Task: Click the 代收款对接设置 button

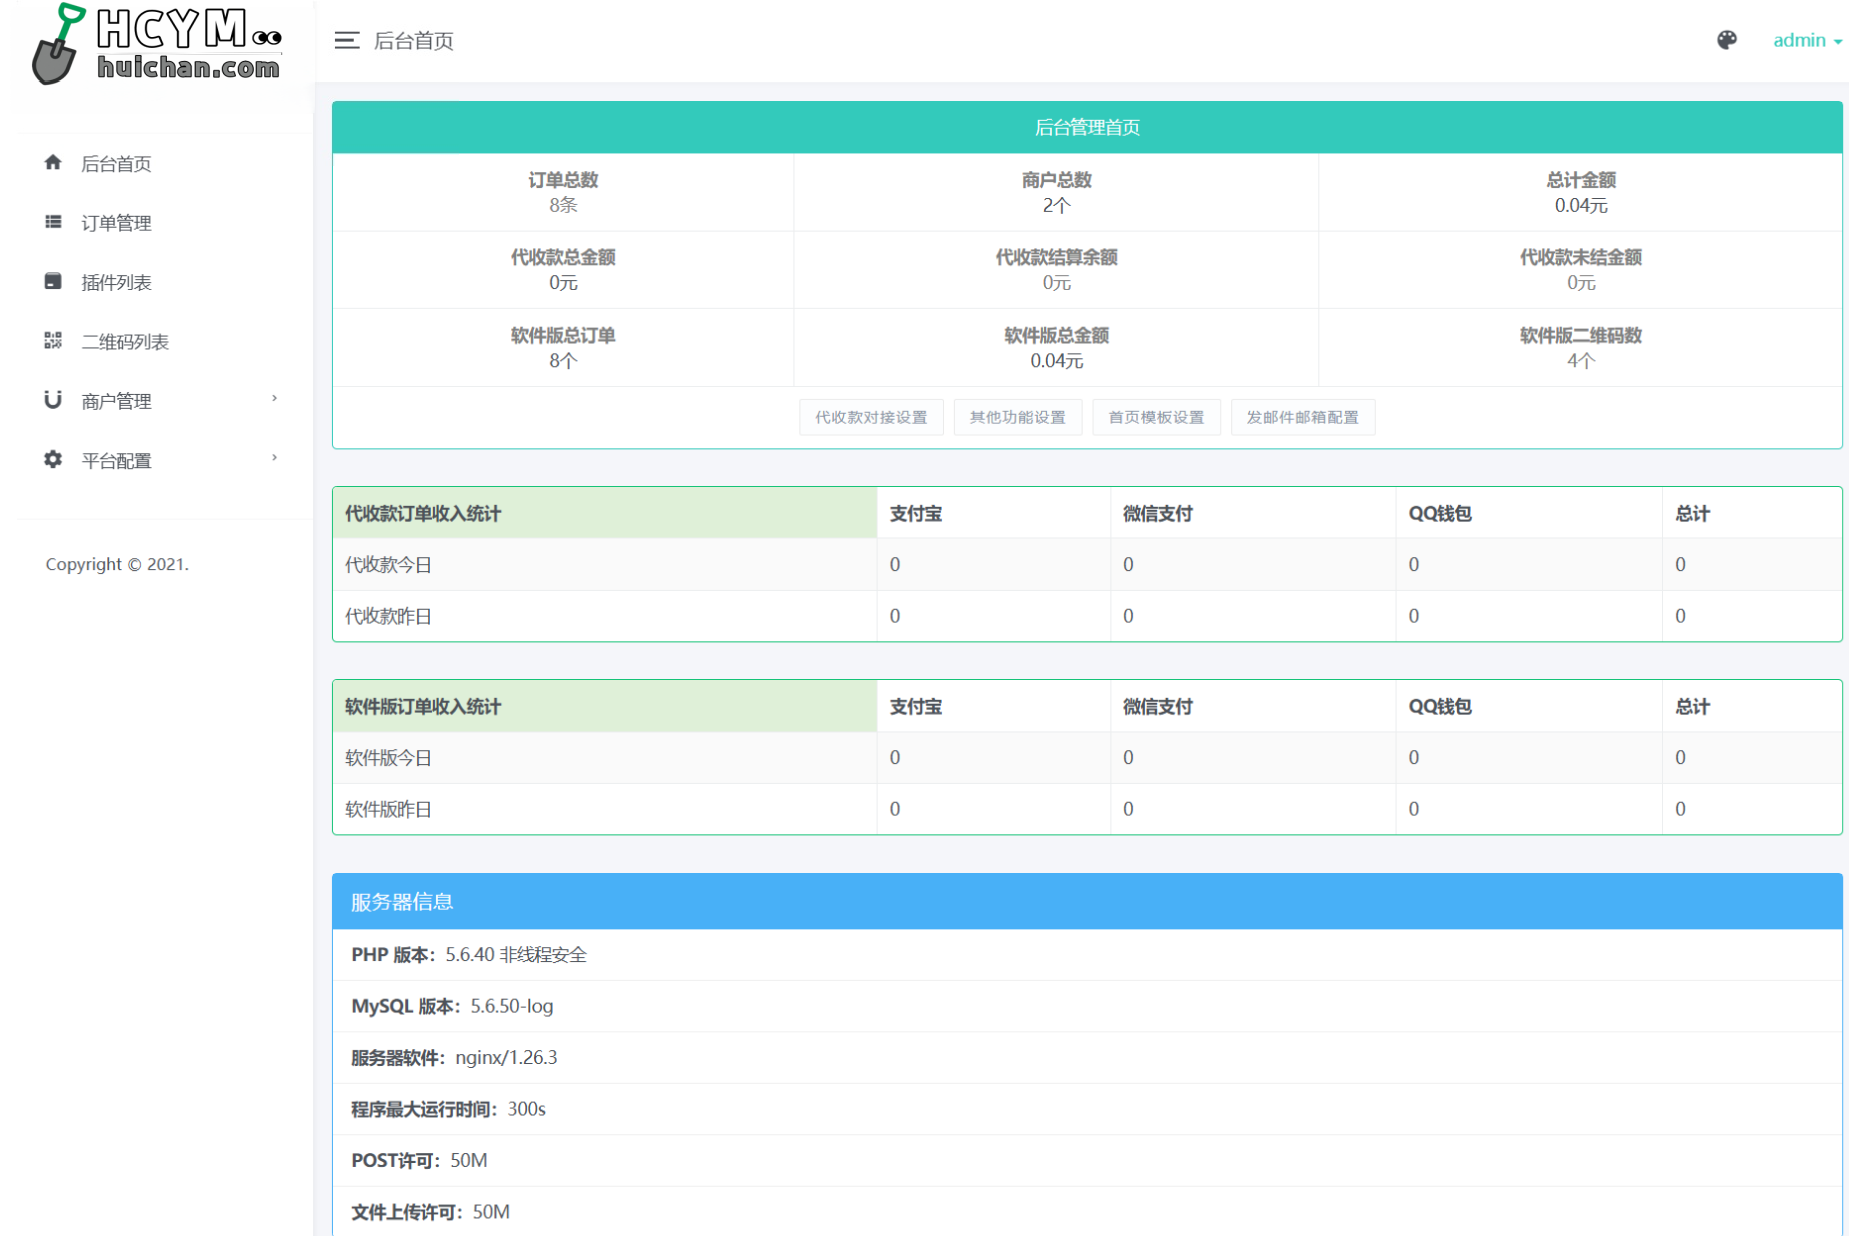Action: point(870,417)
